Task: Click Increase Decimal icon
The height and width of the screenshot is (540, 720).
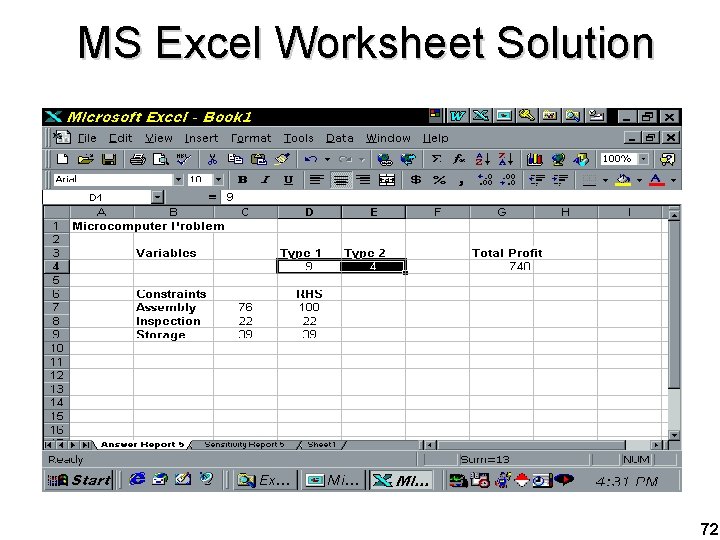Action: (x=485, y=180)
